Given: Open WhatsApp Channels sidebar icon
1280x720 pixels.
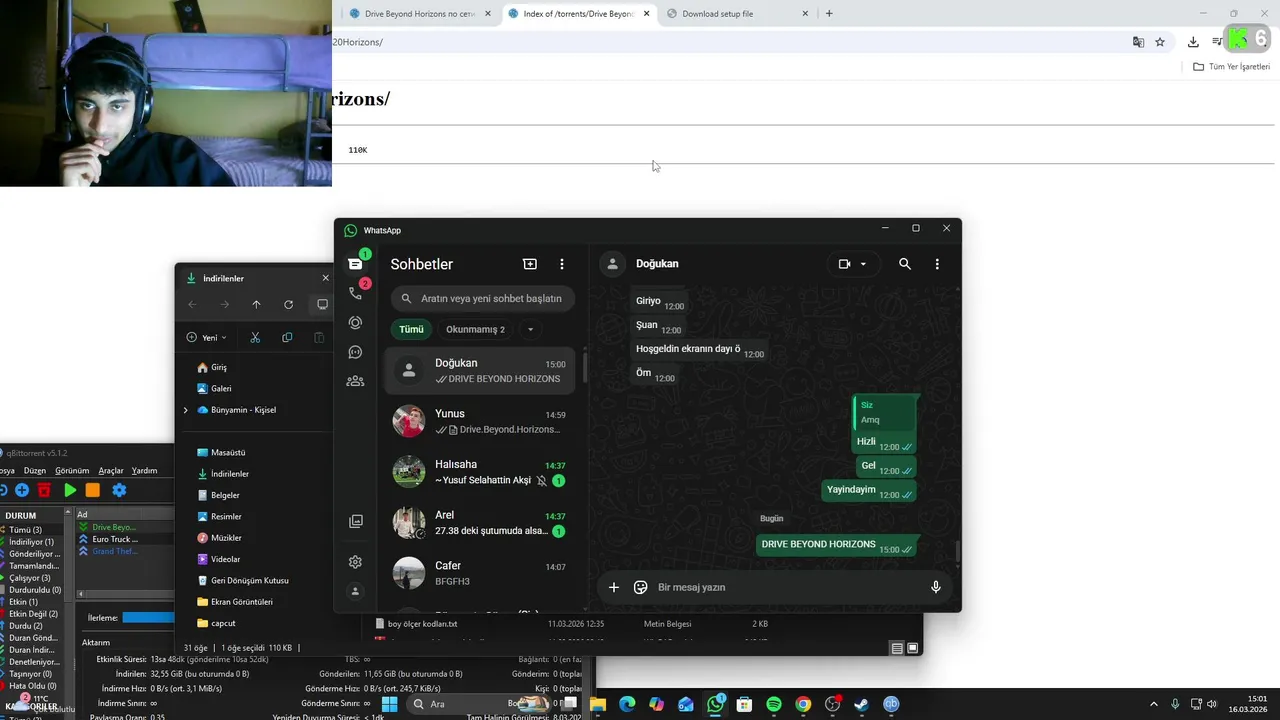Looking at the screenshot, I should click(x=355, y=352).
